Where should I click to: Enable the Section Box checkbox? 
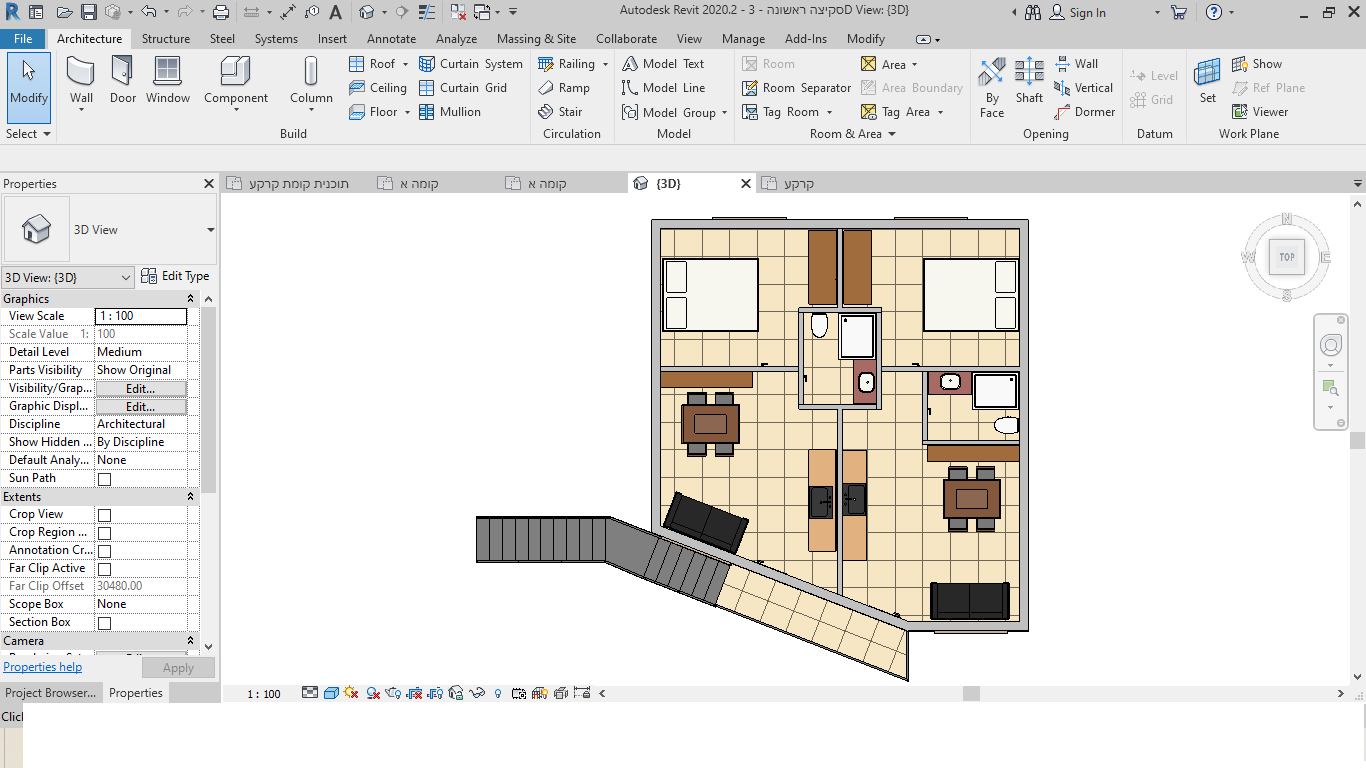(x=104, y=623)
